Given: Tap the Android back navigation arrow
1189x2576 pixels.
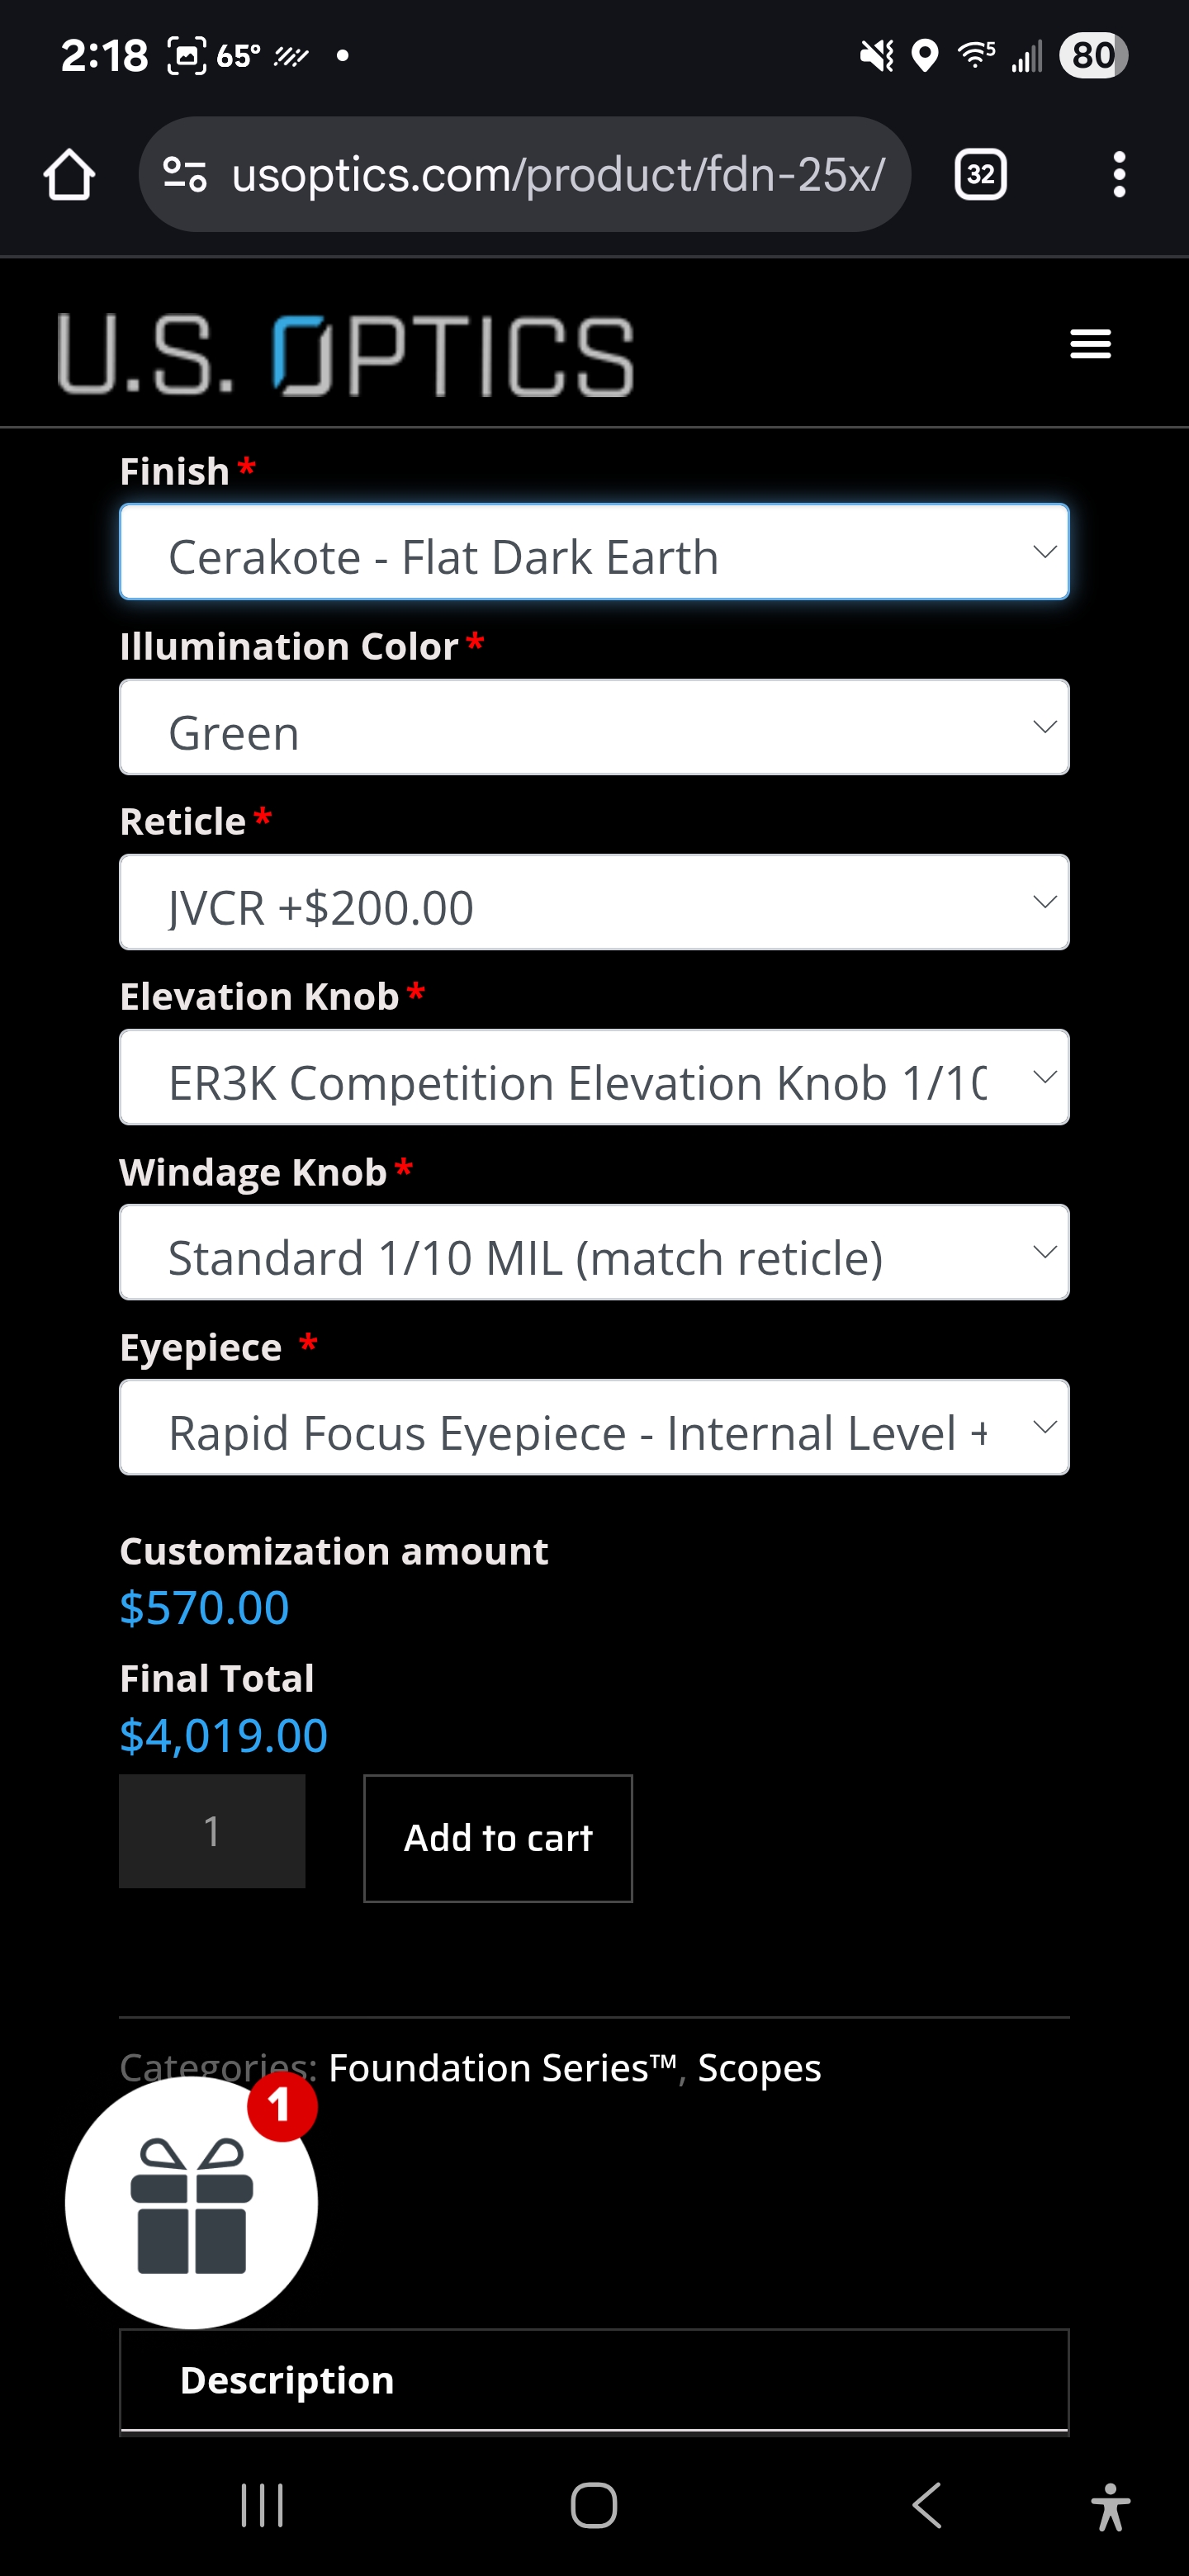Looking at the screenshot, I should (x=927, y=2505).
